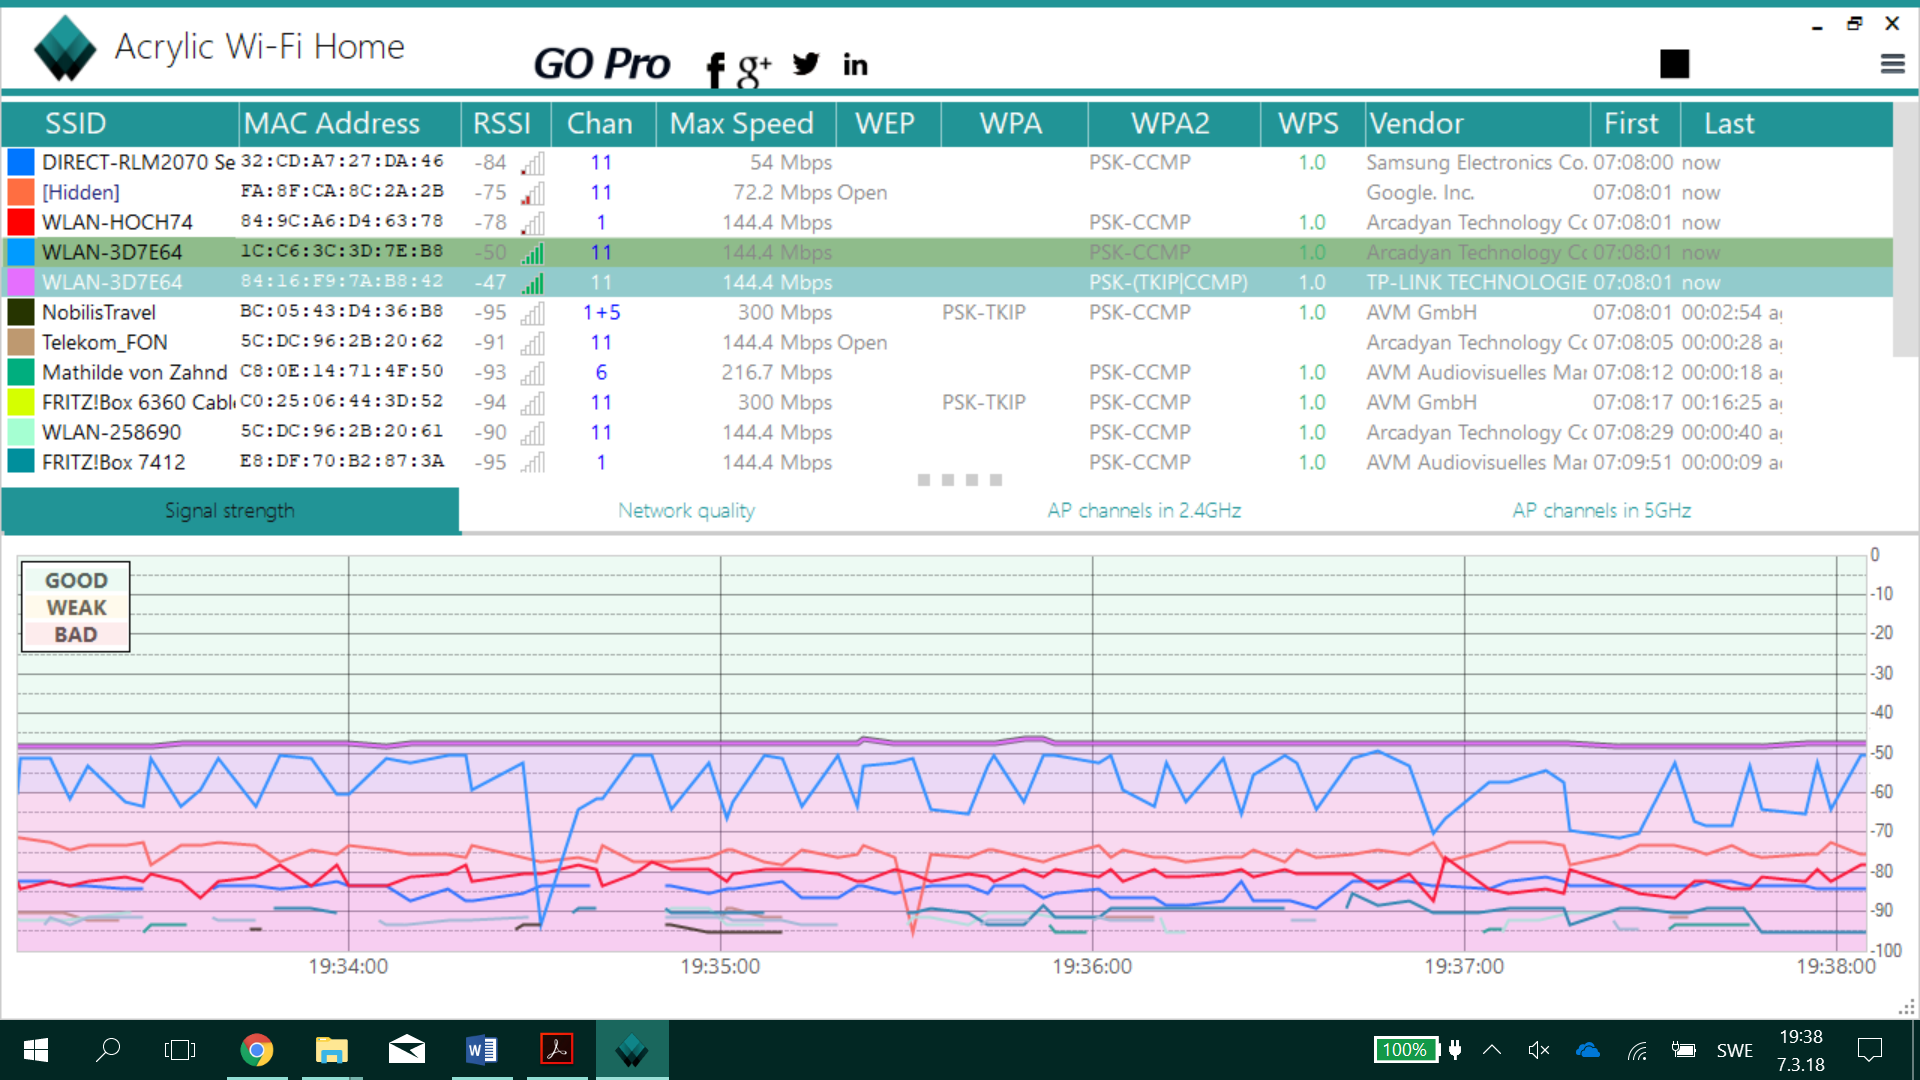Click the muted volume tray icon
This screenshot has height=1080, width=1920.
coord(1539,1050)
